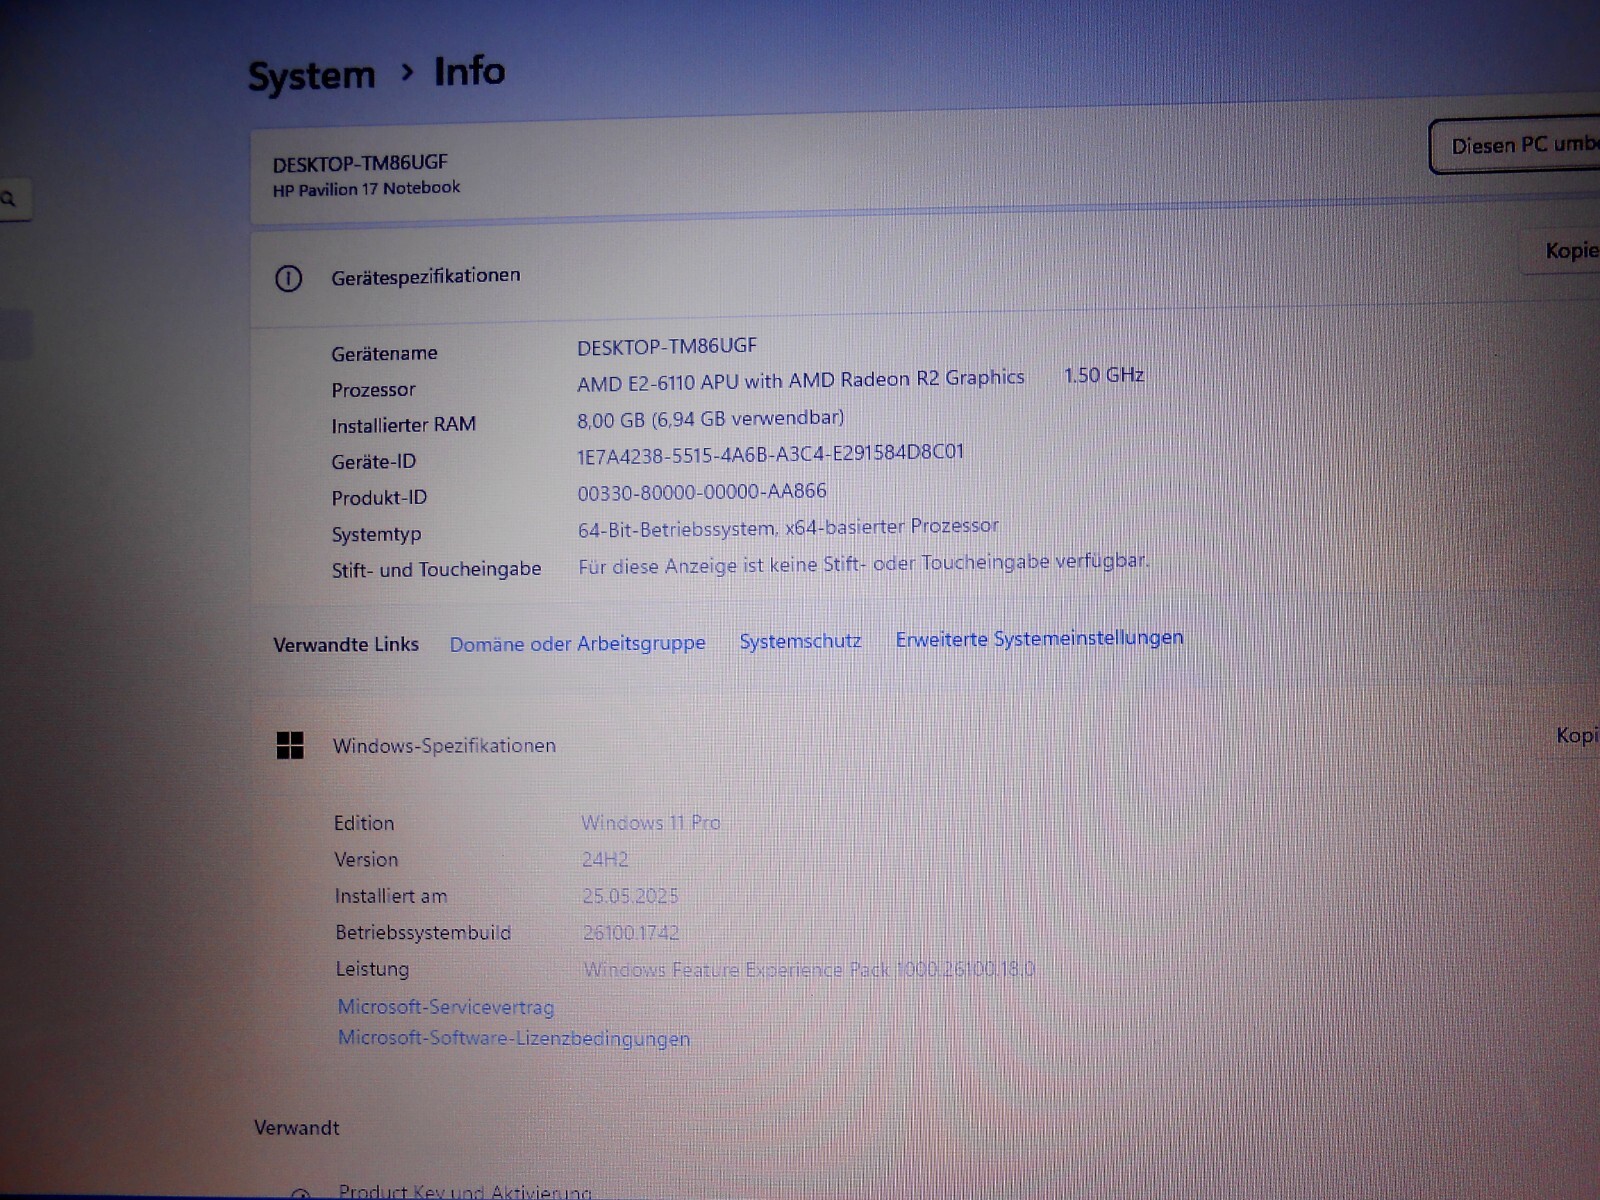
Task: Select Geräte-ID value 1E7A4238-5515-4A6B-A3C4-E291584D8C01
Action: point(770,454)
